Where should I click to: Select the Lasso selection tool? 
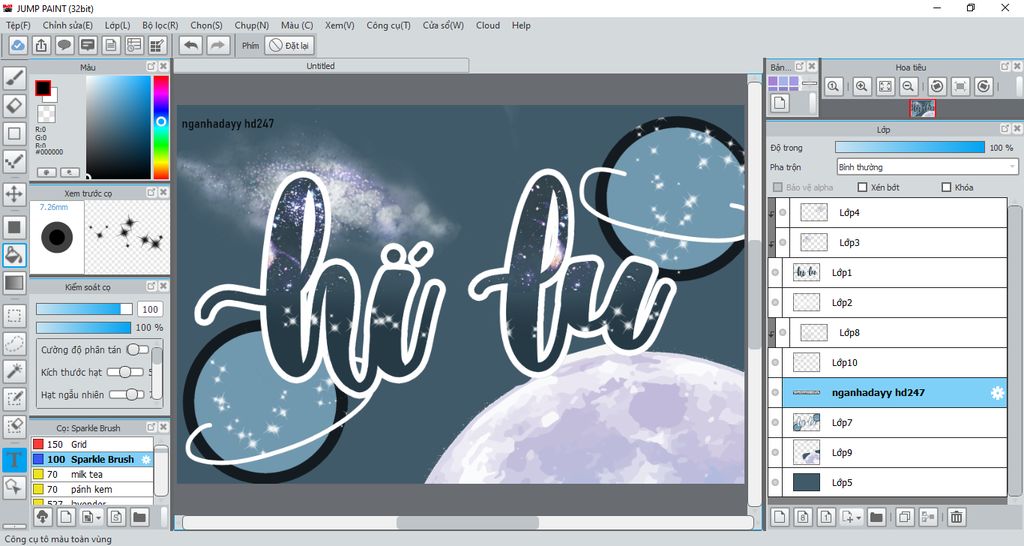[14, 343]
